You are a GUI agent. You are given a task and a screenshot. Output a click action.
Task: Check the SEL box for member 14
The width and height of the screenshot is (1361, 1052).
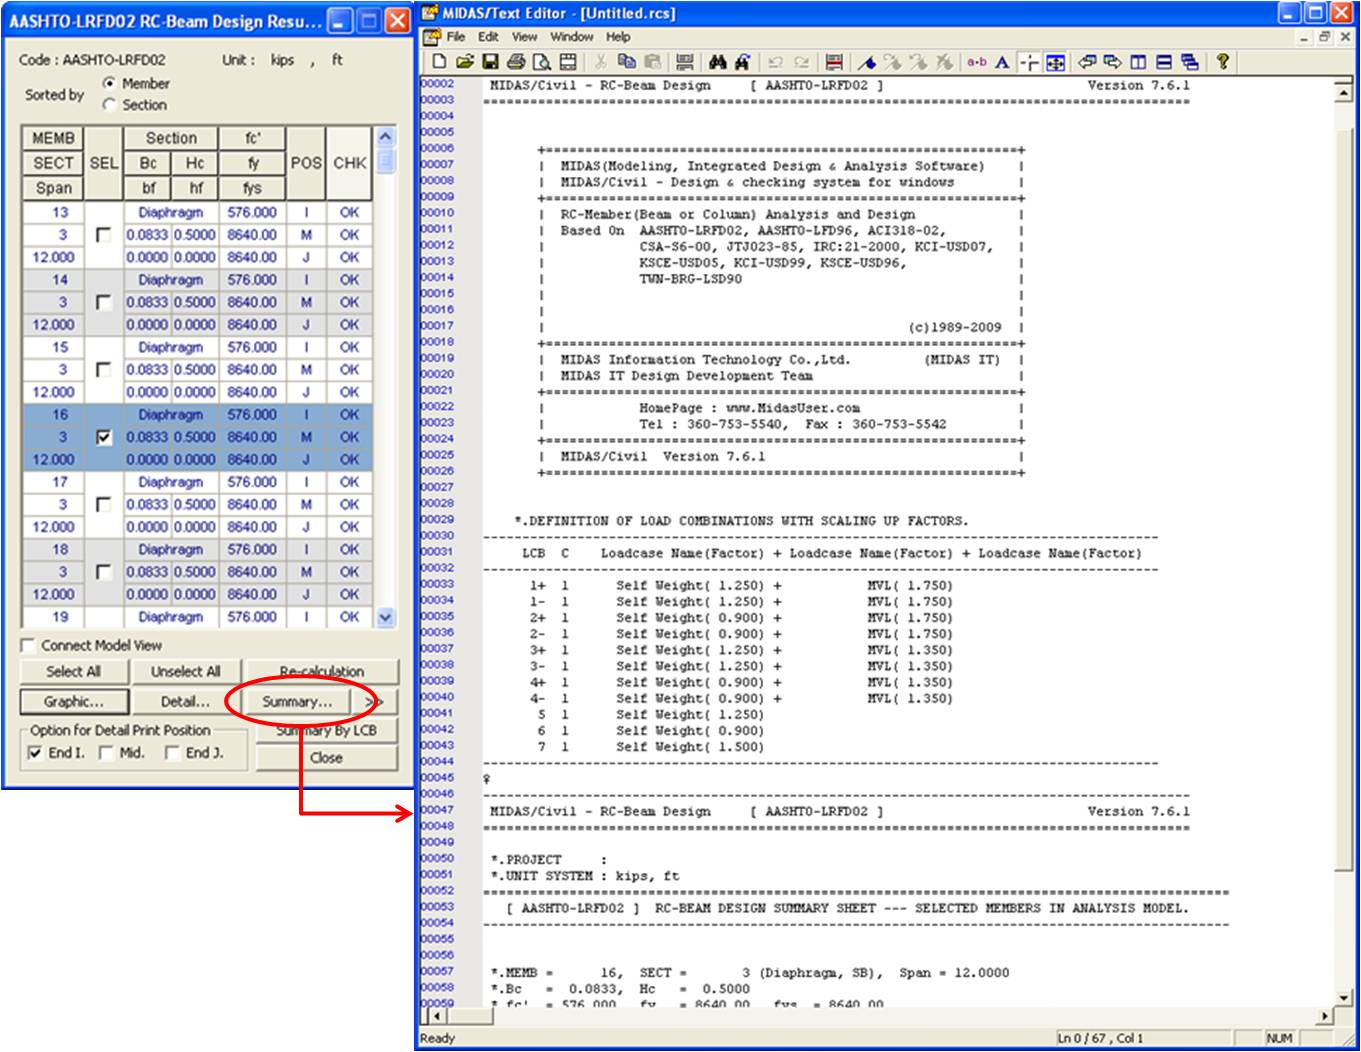(103, 302)
